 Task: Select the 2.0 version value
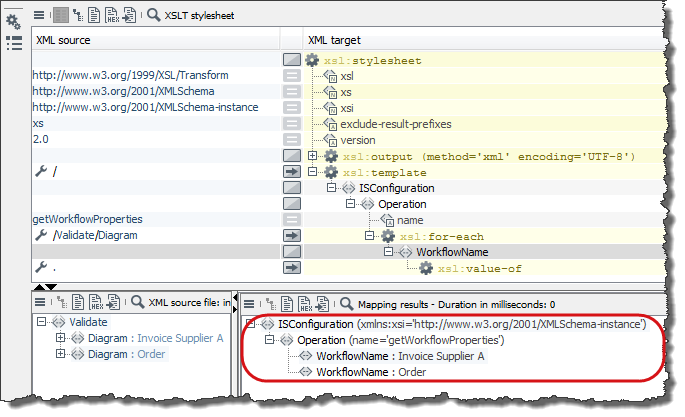coord(41,139)
